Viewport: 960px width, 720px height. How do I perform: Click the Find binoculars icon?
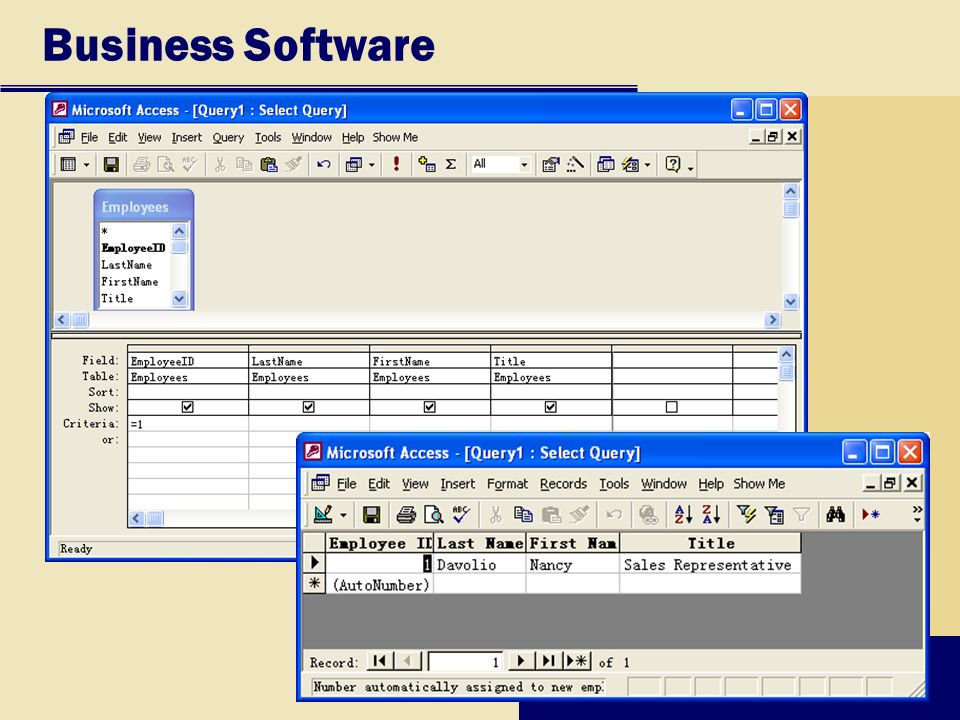tap(835, 514)
